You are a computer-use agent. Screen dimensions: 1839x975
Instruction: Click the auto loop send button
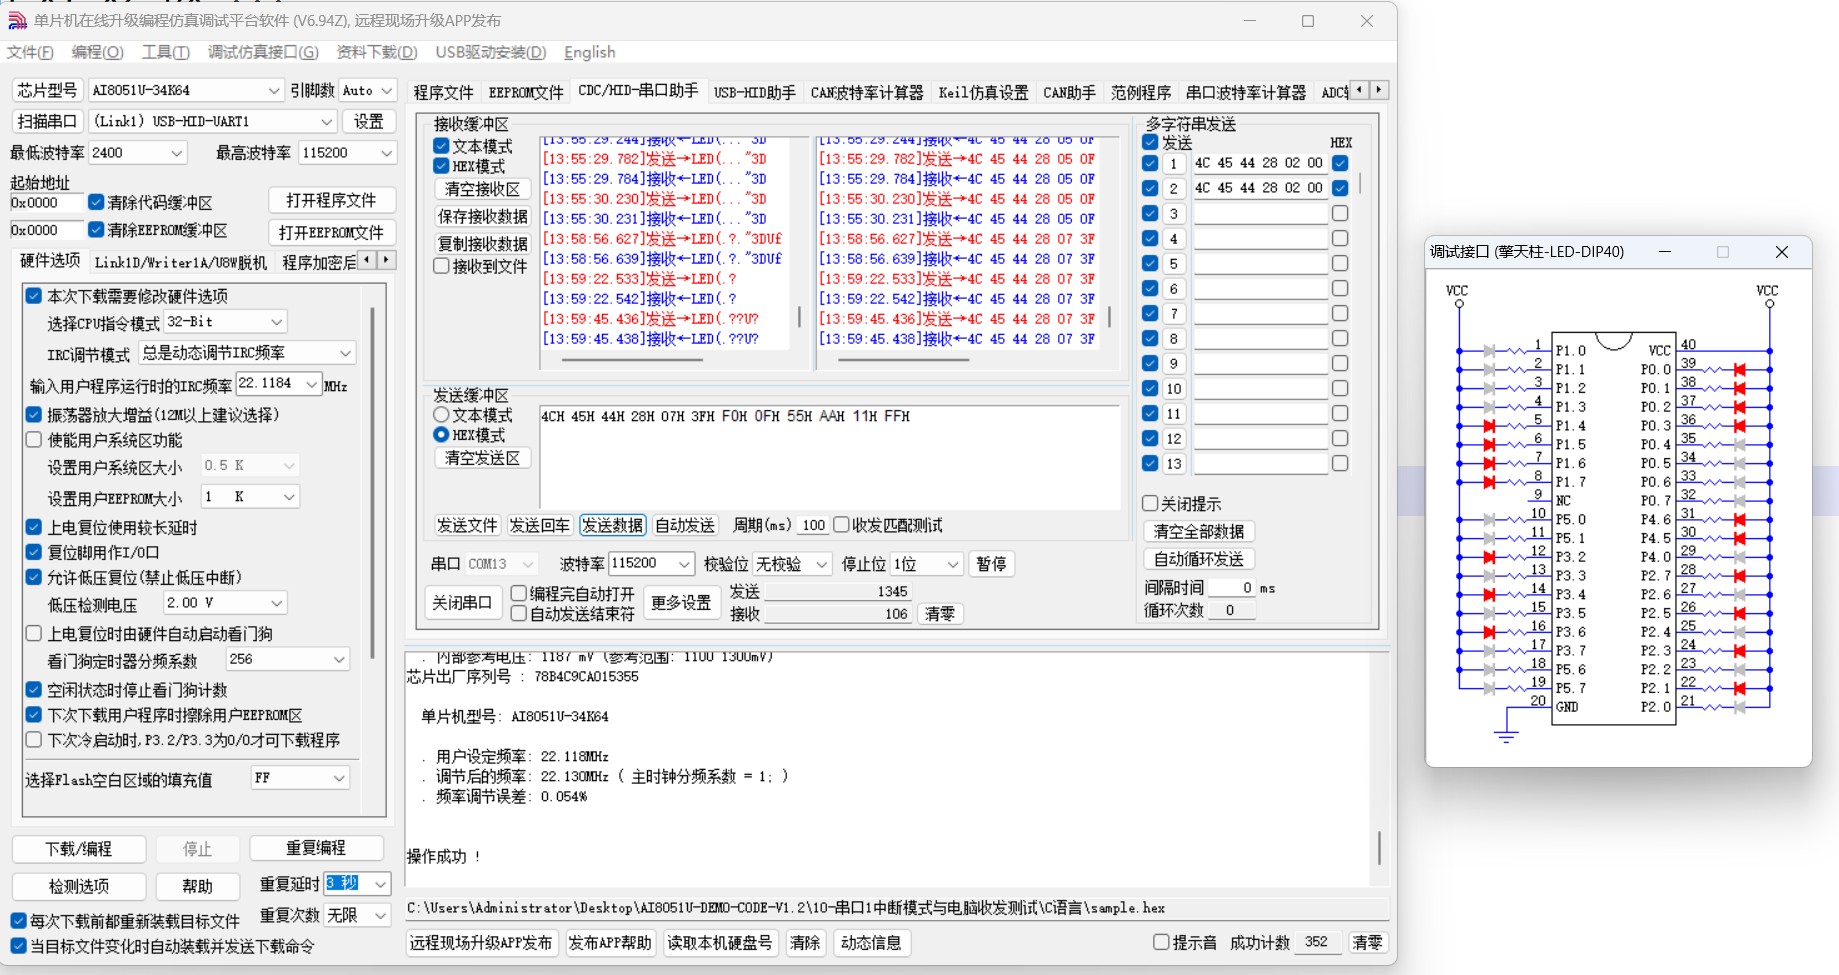click(1198, 559)
